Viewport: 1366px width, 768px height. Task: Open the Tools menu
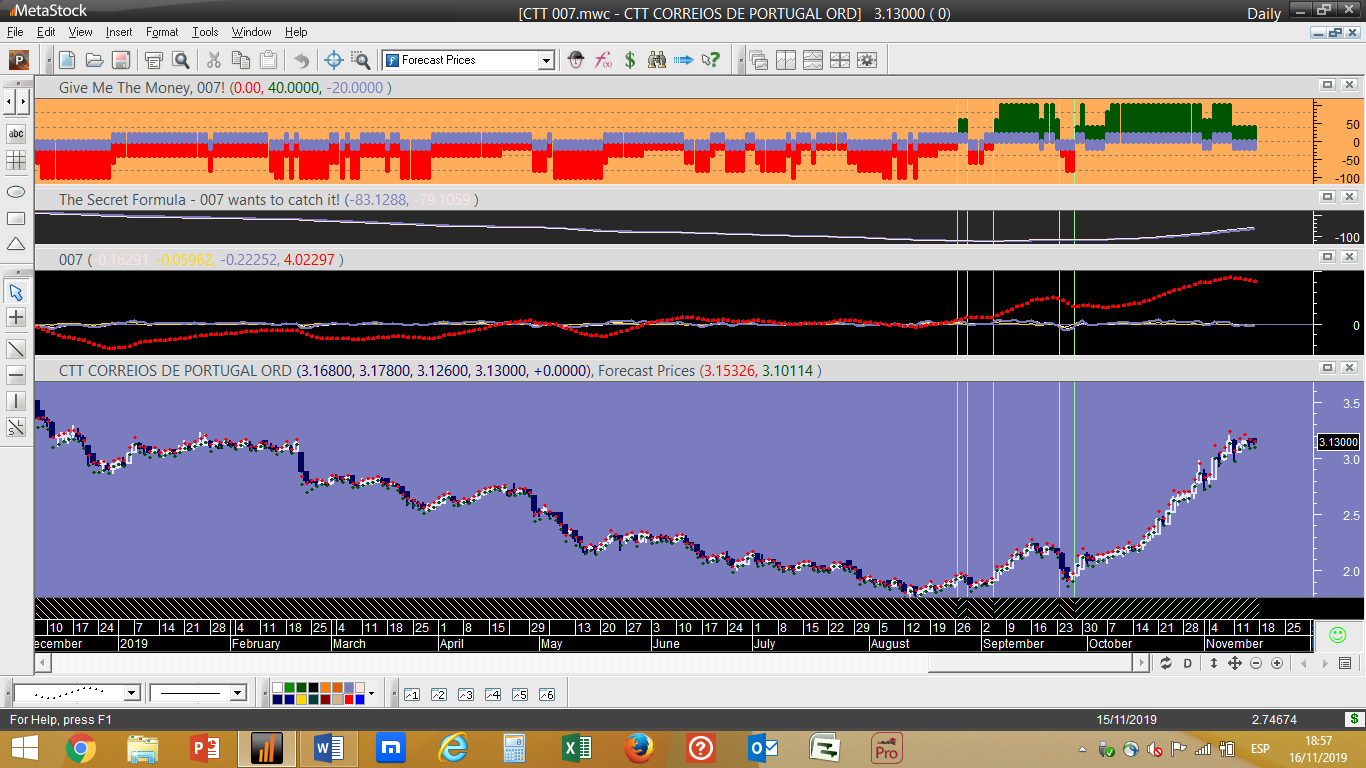tap(205, 32)
